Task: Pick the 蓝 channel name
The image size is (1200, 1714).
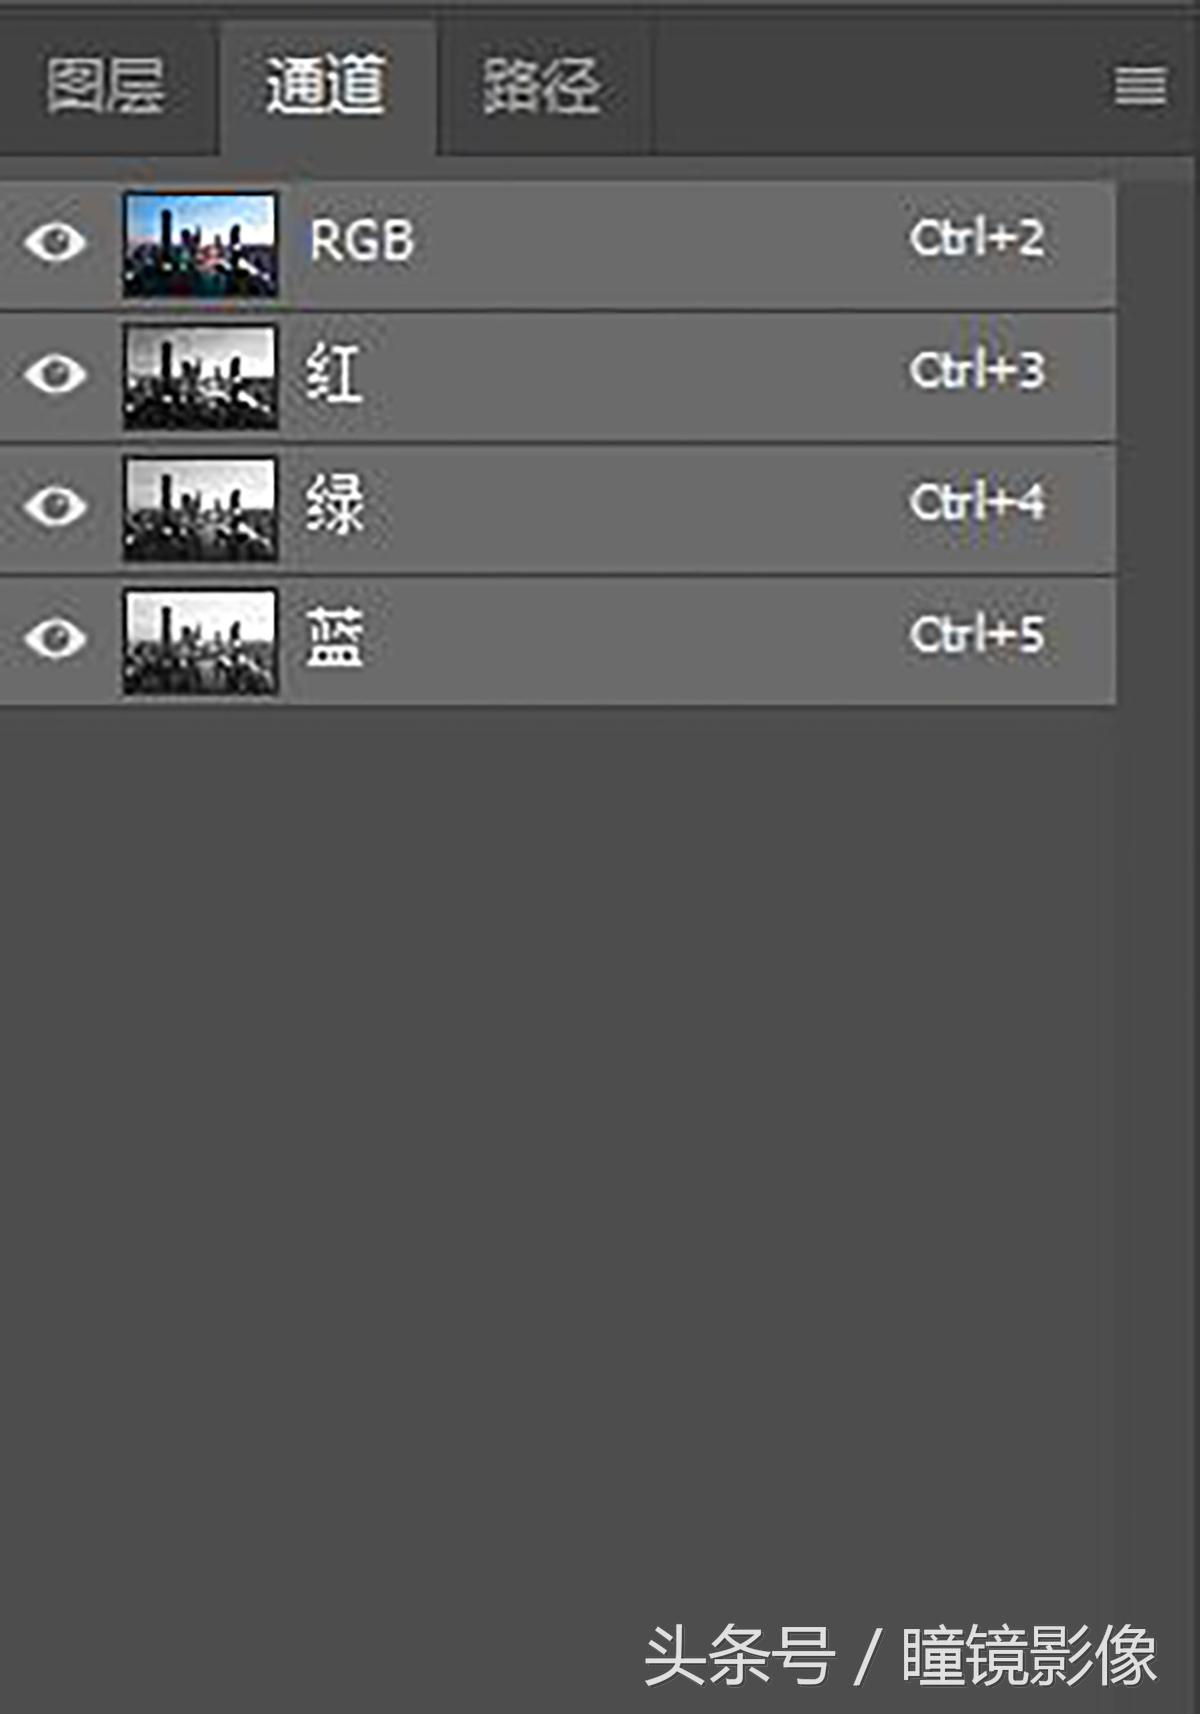Action: coord(335,638)
